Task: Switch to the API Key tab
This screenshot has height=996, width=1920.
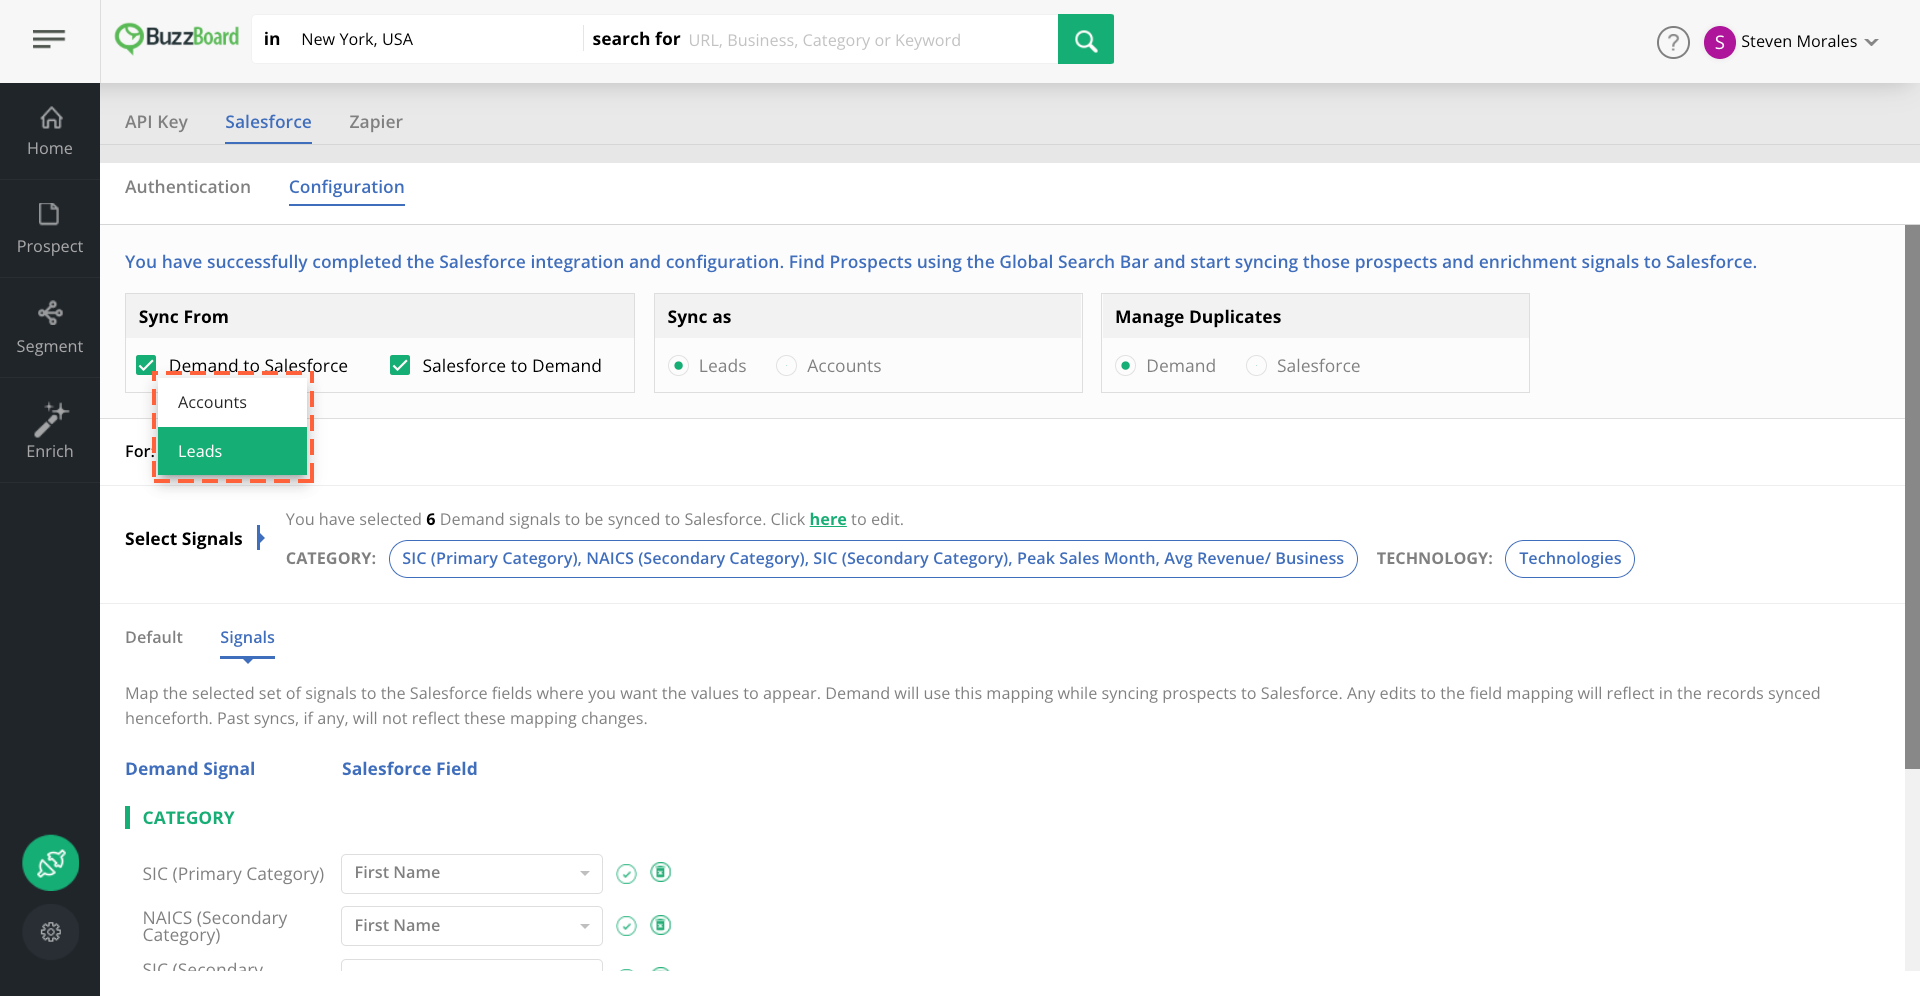Action: (x=156, y=122)
